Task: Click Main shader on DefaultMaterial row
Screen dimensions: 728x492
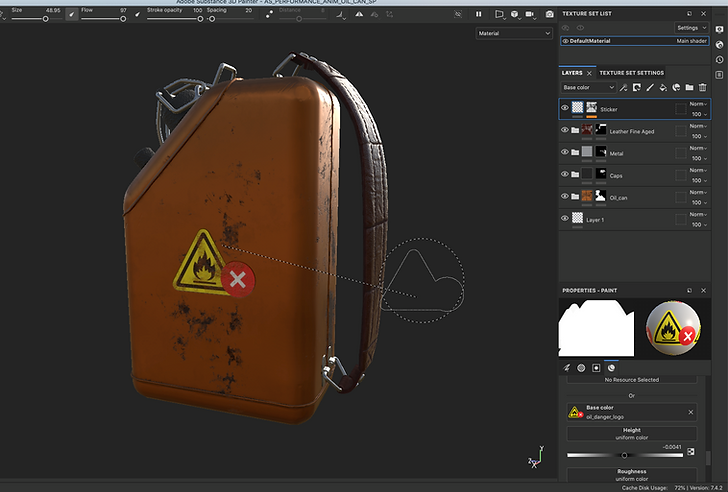Action: coord(691,41)
